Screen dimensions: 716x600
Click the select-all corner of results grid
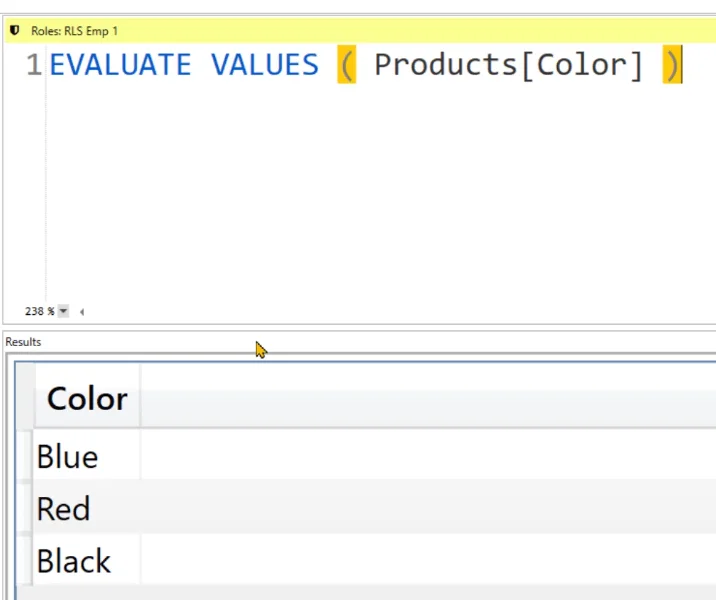(x=25, y=395)
